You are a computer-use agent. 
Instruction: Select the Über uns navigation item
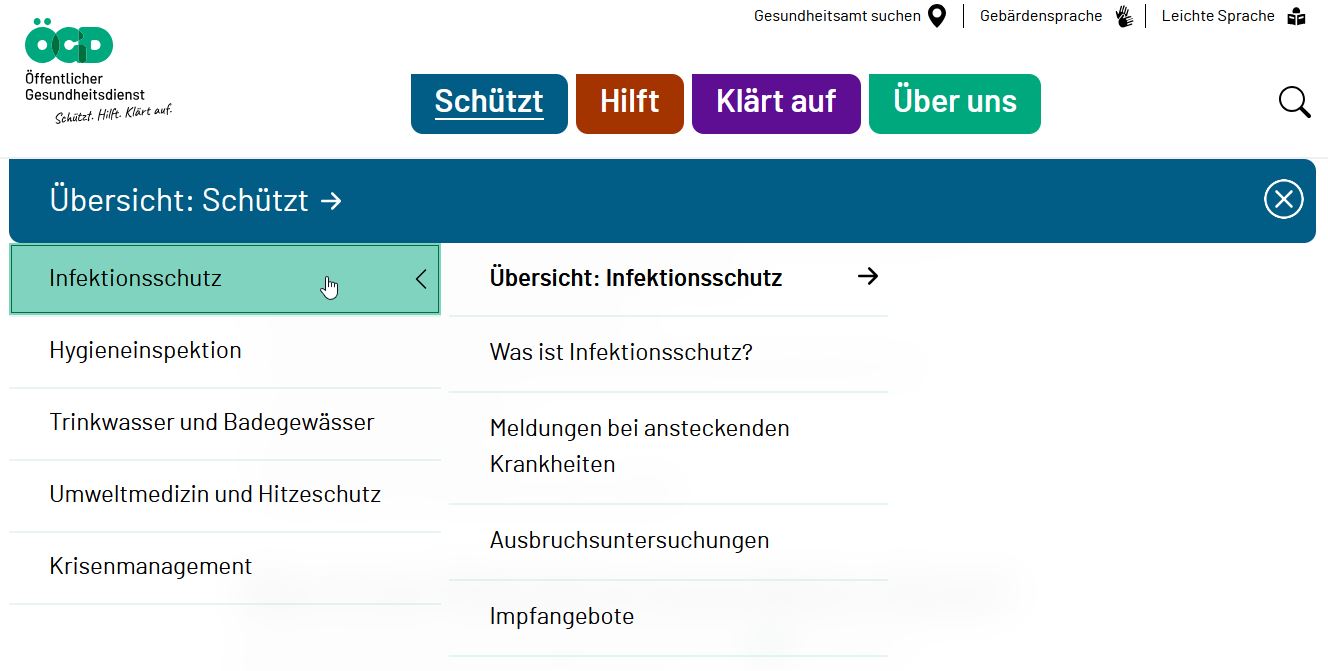click(x=954, y=101)
